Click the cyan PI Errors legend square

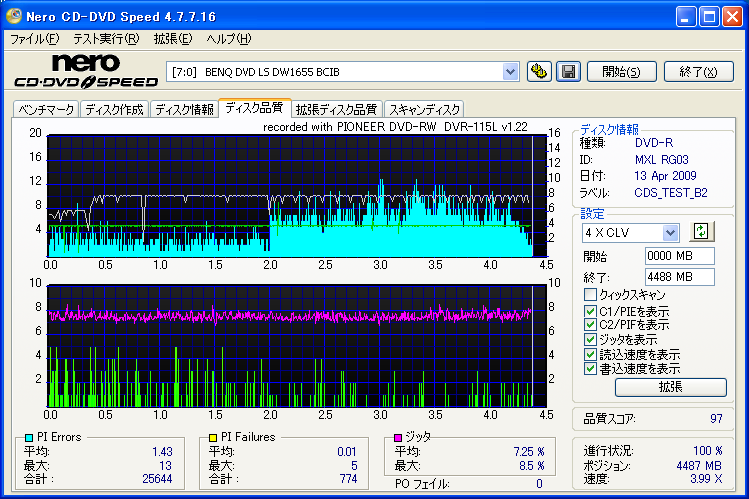29,437
